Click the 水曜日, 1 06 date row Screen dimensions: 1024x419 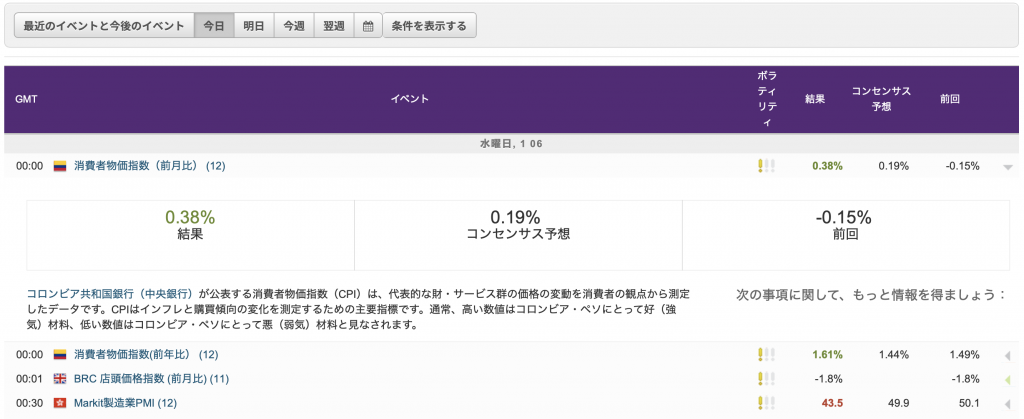[511, 144]
